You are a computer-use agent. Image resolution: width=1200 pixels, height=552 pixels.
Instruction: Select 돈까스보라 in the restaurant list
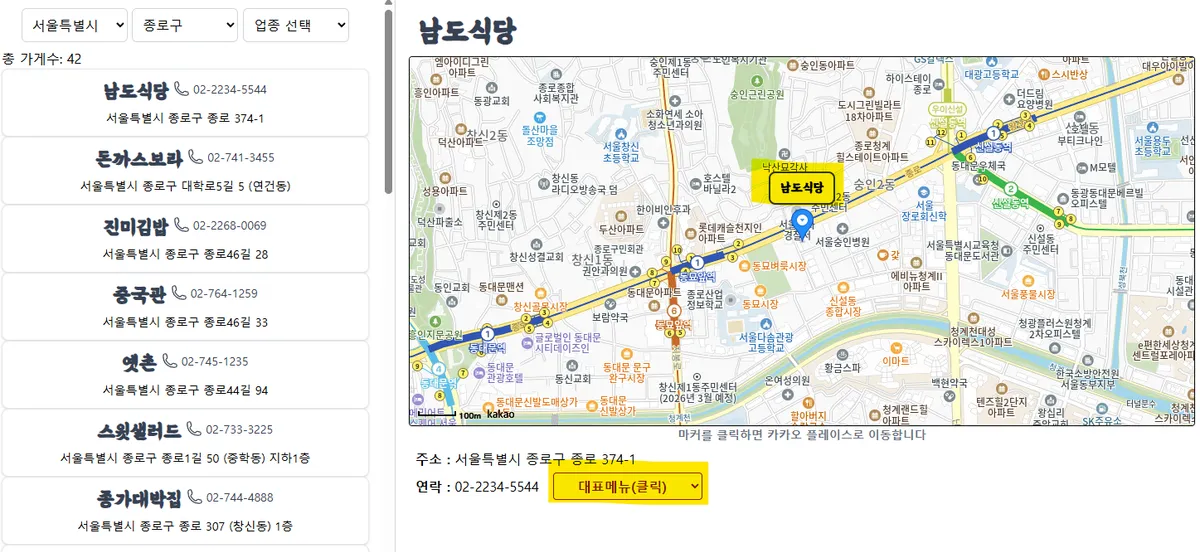click(186, 170)
